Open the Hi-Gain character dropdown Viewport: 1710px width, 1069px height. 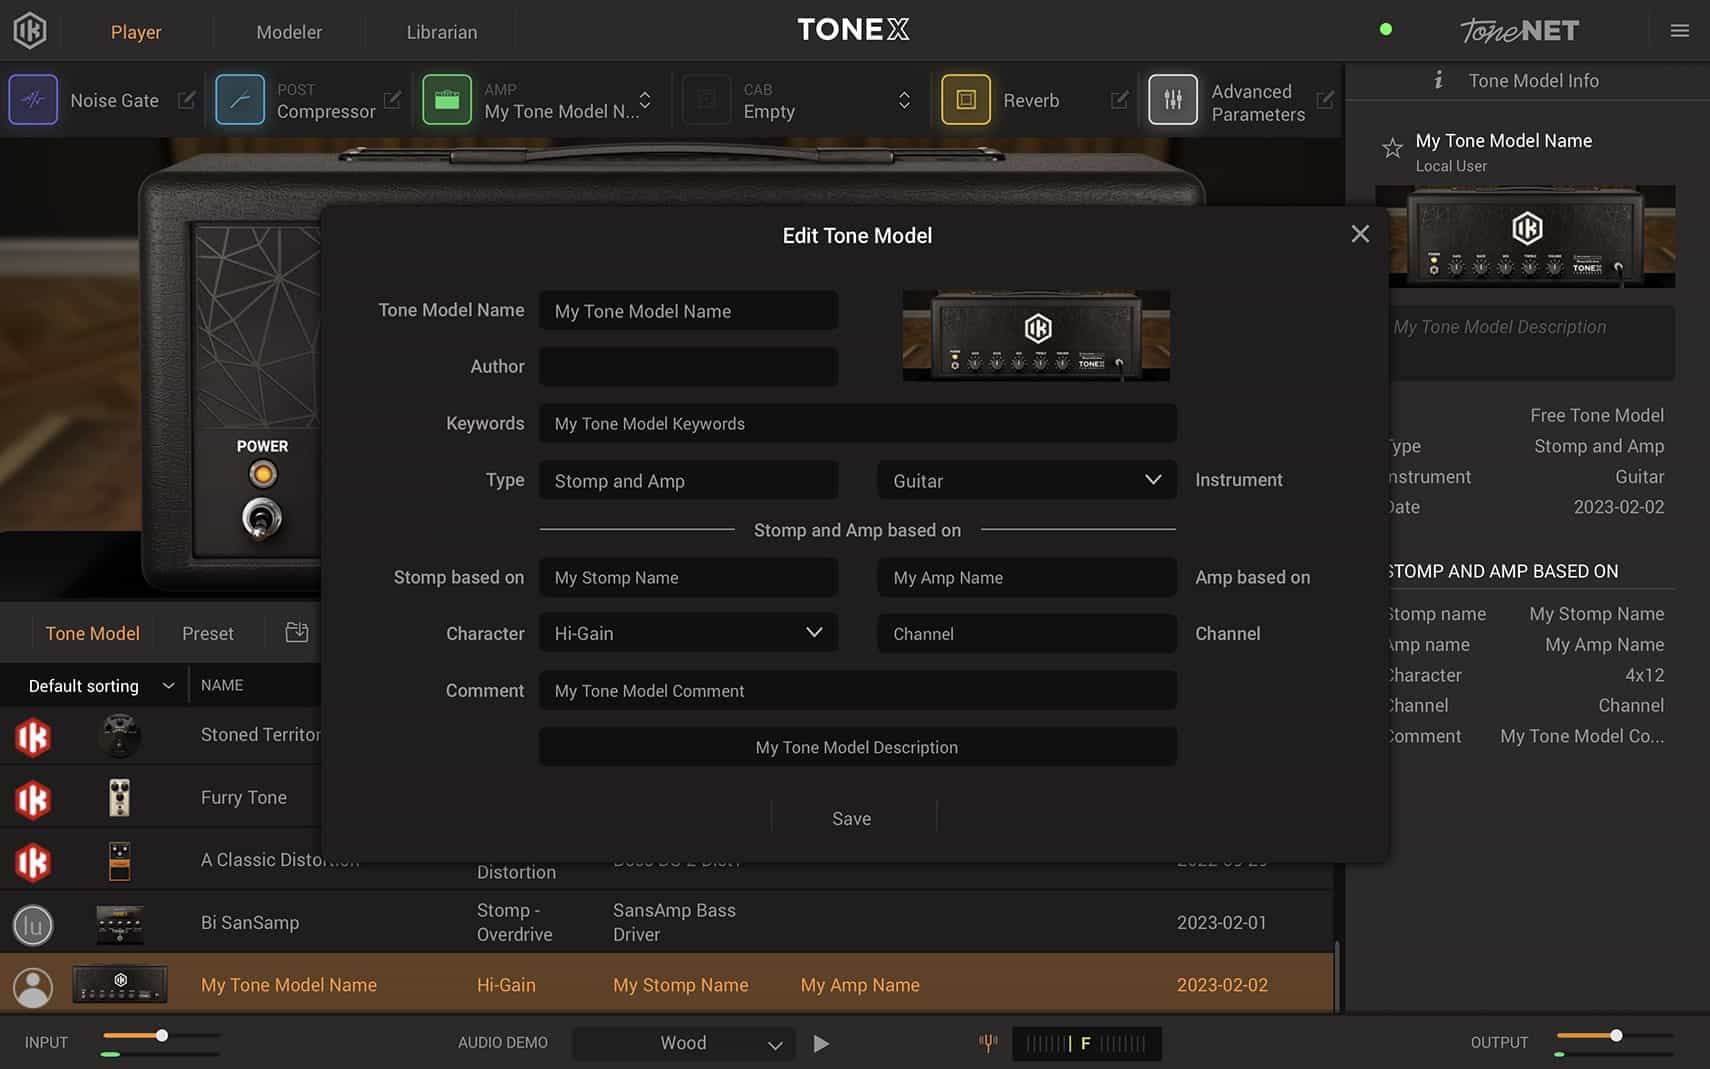click(689, 633)
